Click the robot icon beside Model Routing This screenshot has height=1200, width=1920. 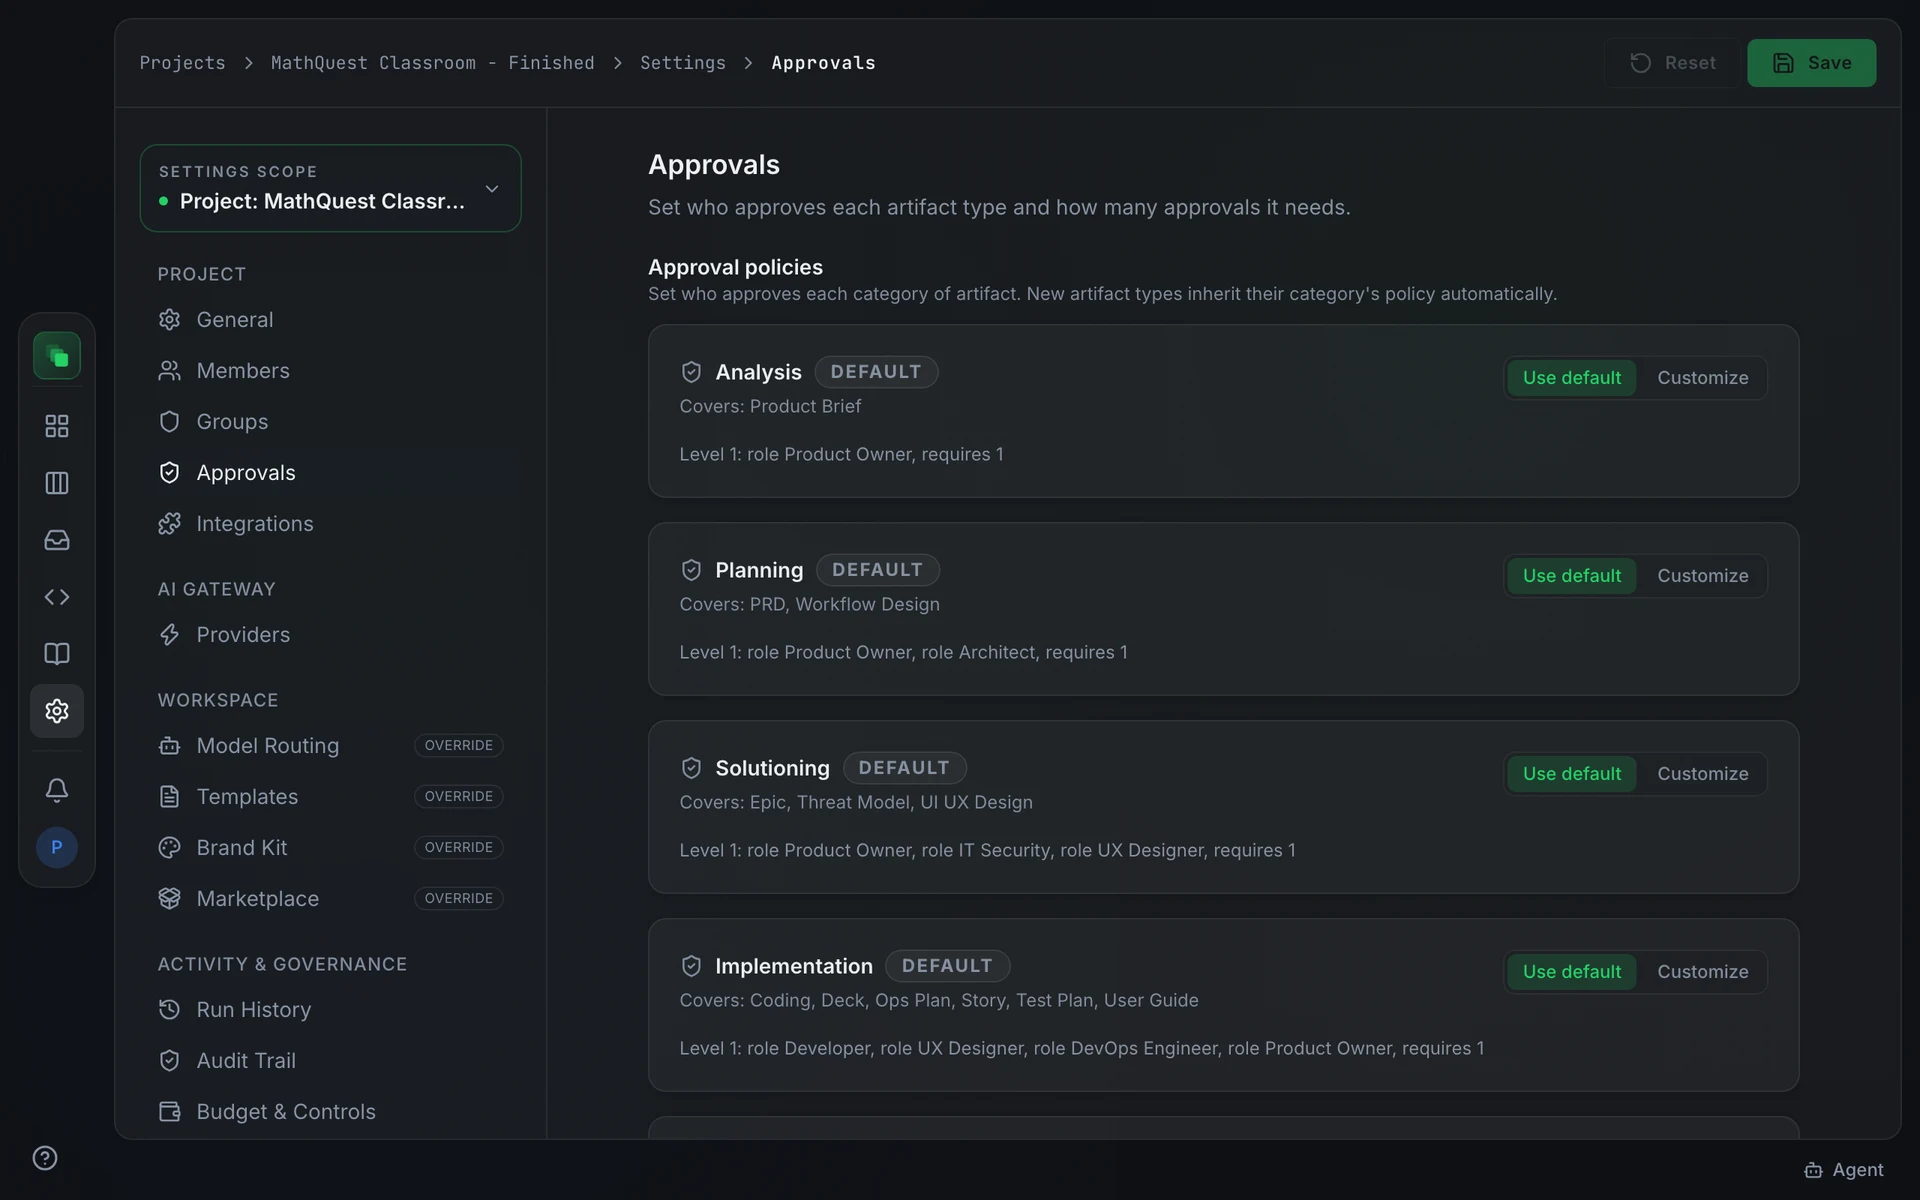(x=170, y=745)
